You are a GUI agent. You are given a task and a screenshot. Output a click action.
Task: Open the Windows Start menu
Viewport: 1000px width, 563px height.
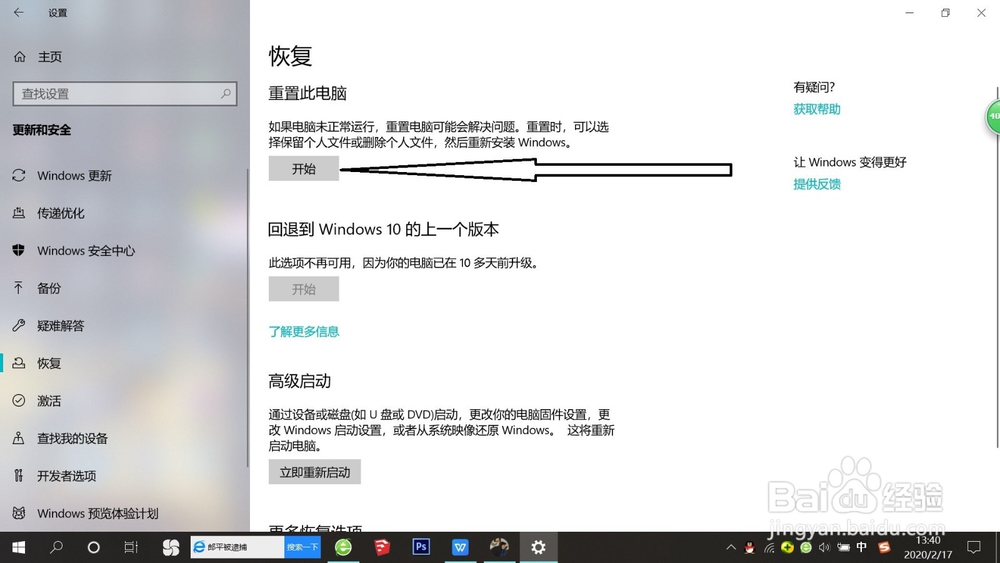[18, 547]
